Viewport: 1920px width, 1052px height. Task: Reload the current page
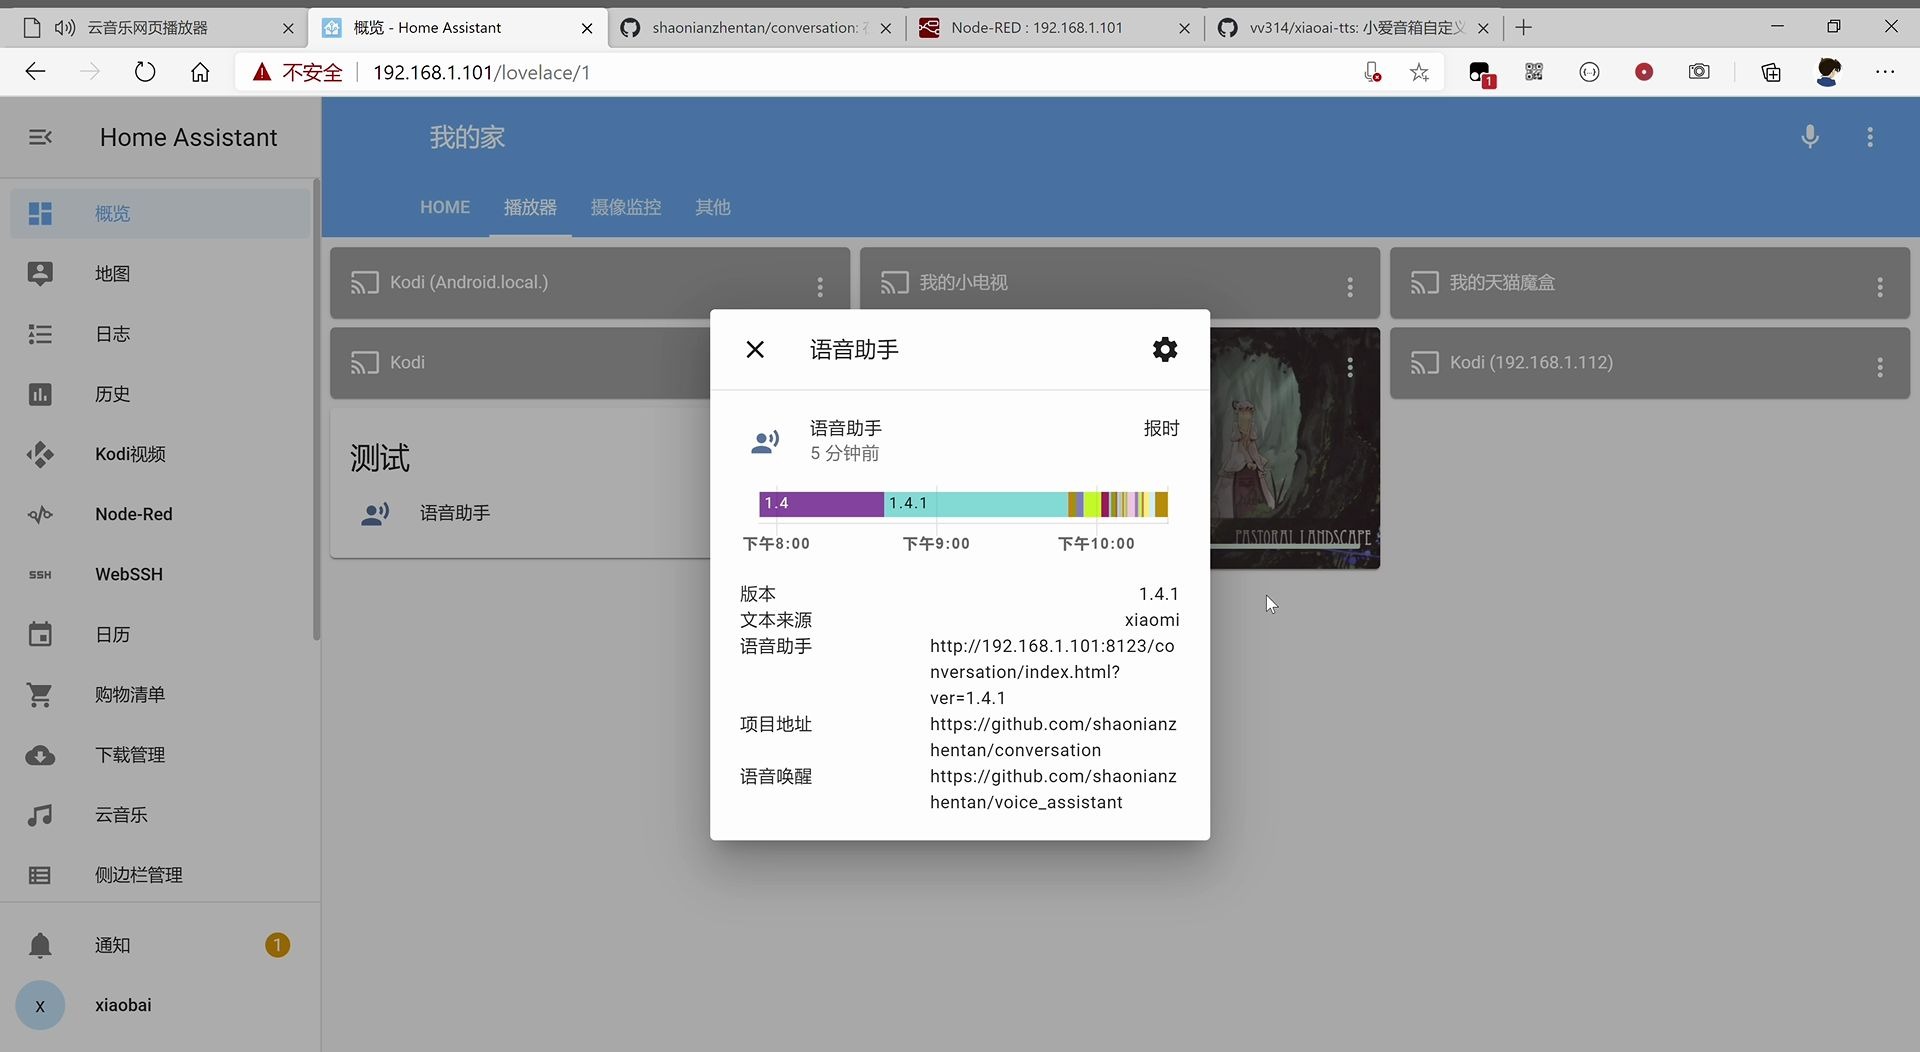pyautogui.click(x=145, y=72)
